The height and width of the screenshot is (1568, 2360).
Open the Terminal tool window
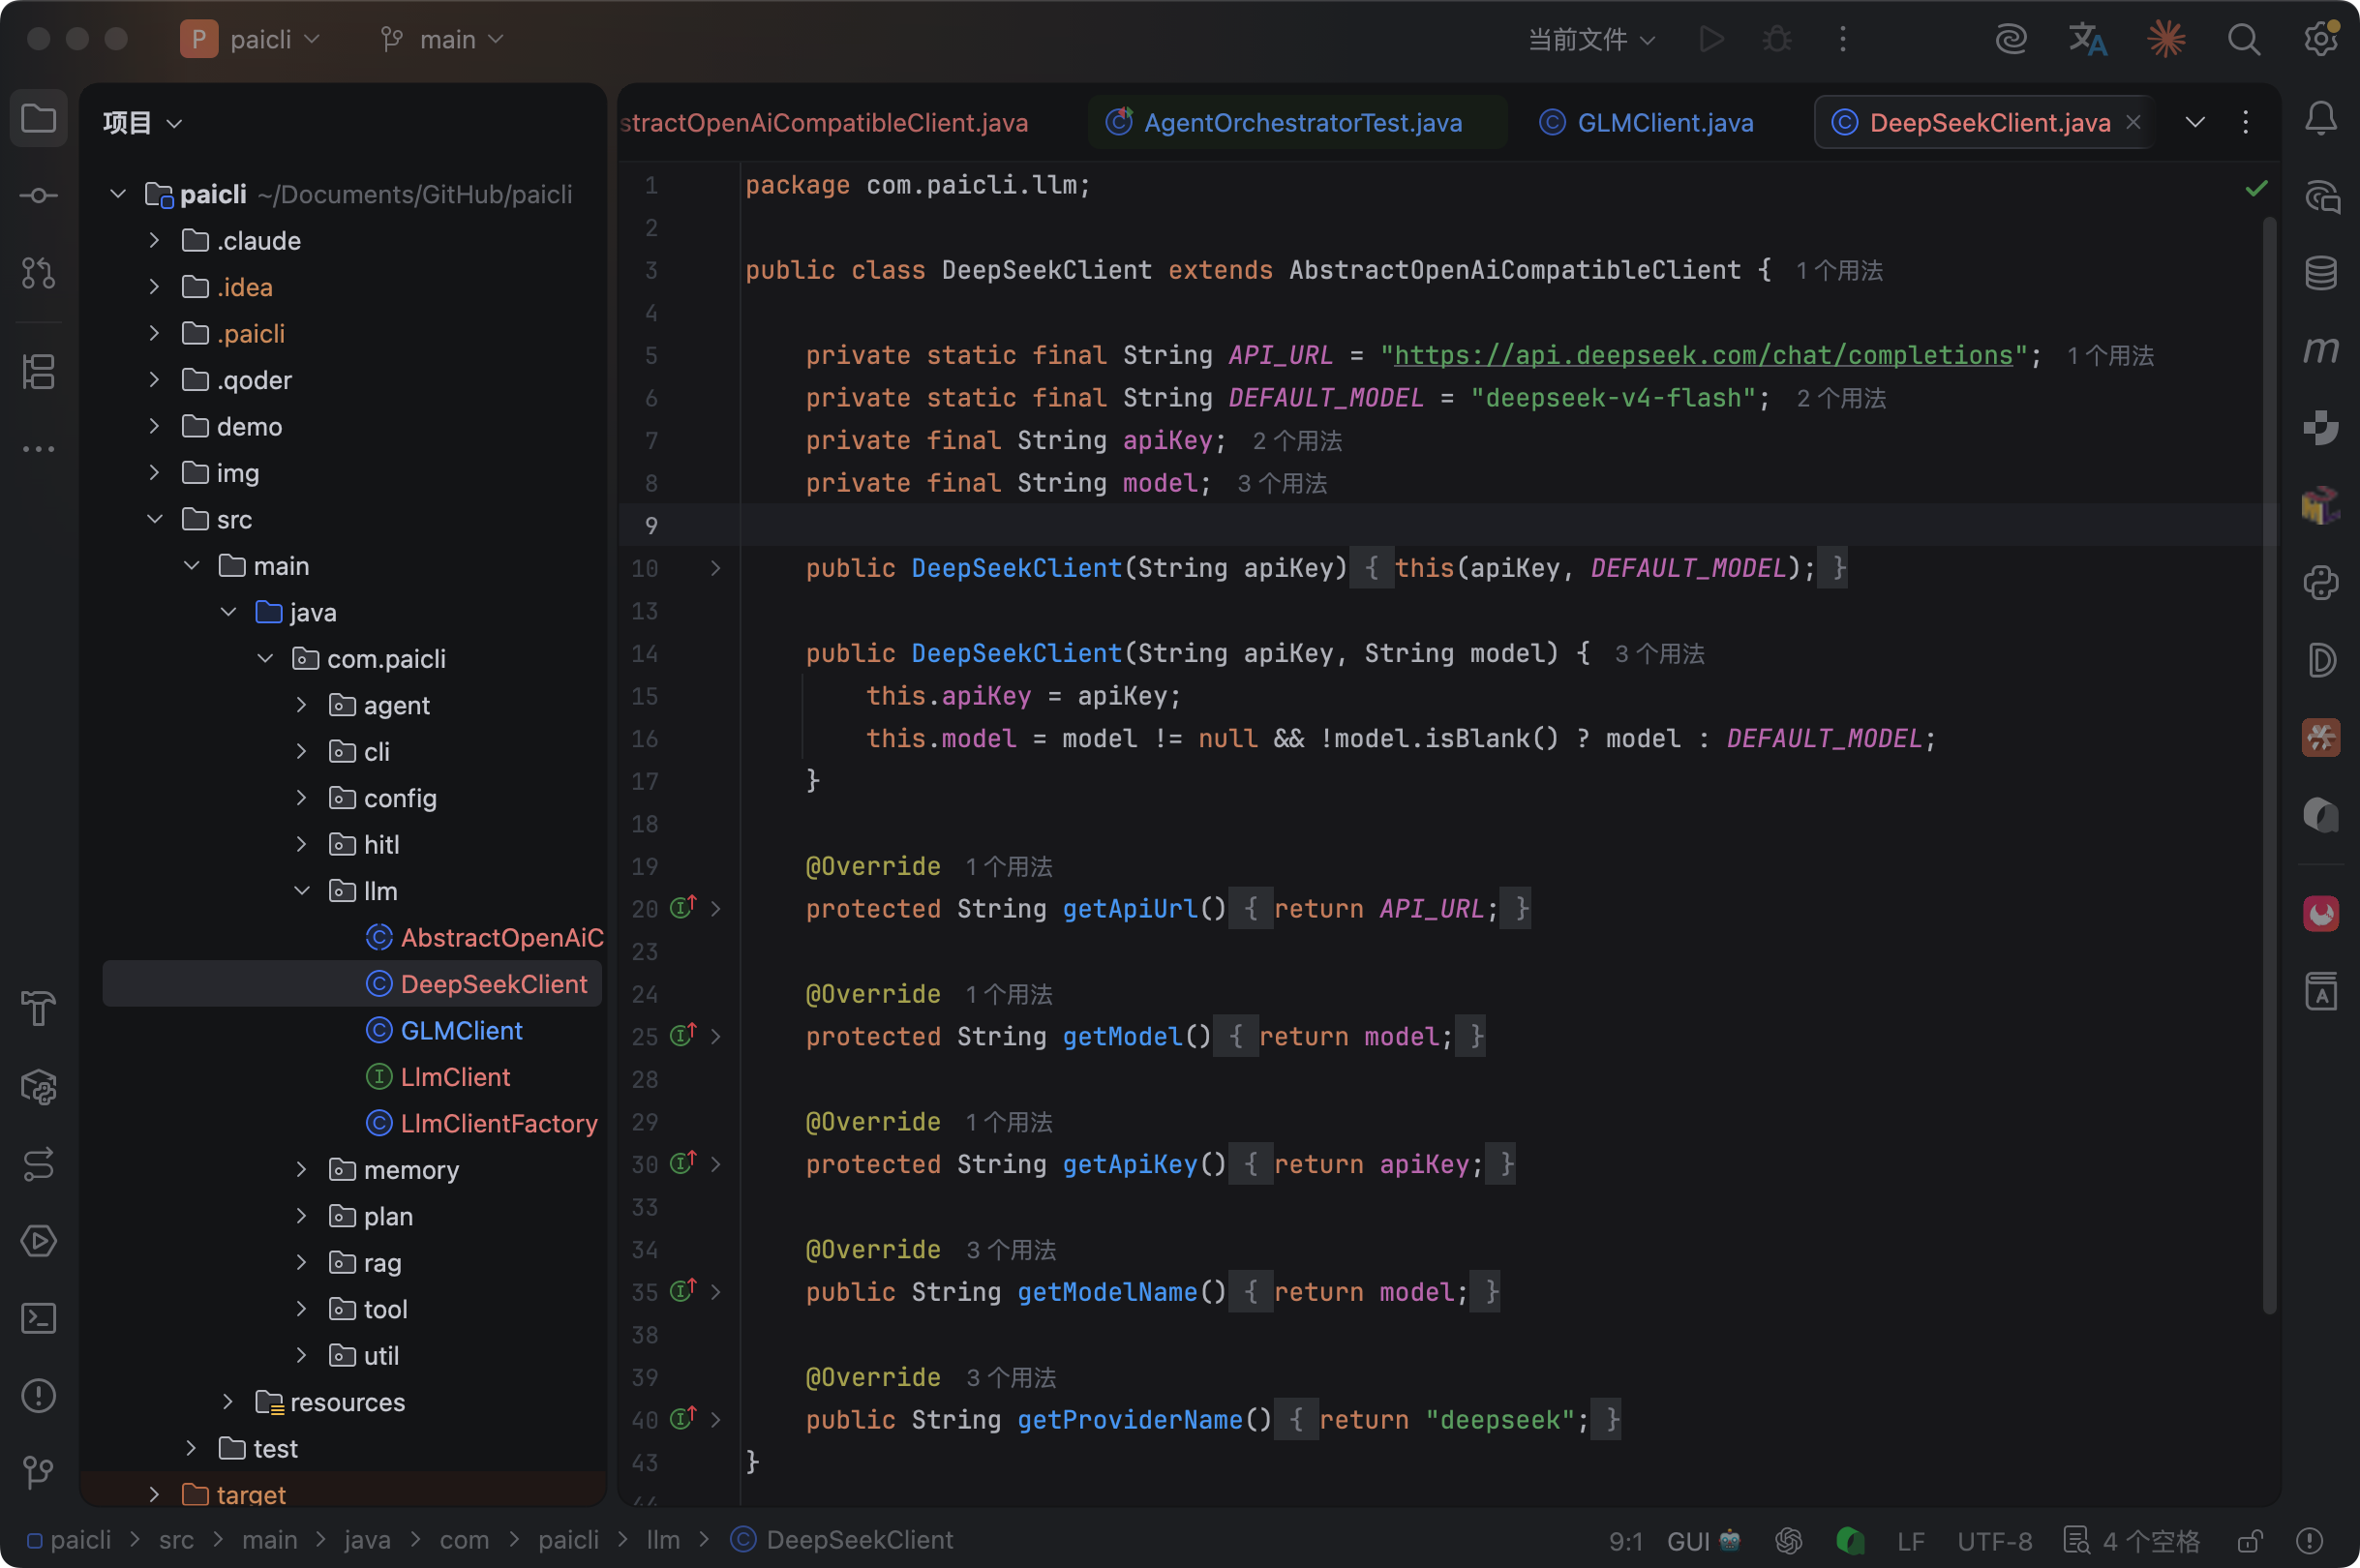coord(38,1318)
